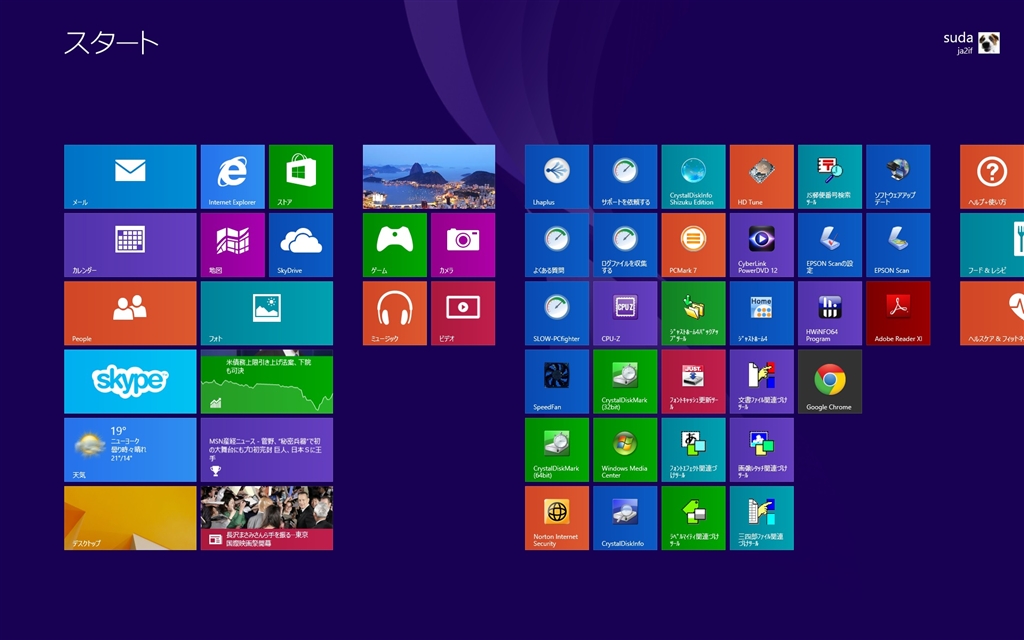This screenshot has height=640, width=1024.
Task: Open the 文書ファイル関連づけツール tile
Action: coord(761,381)
